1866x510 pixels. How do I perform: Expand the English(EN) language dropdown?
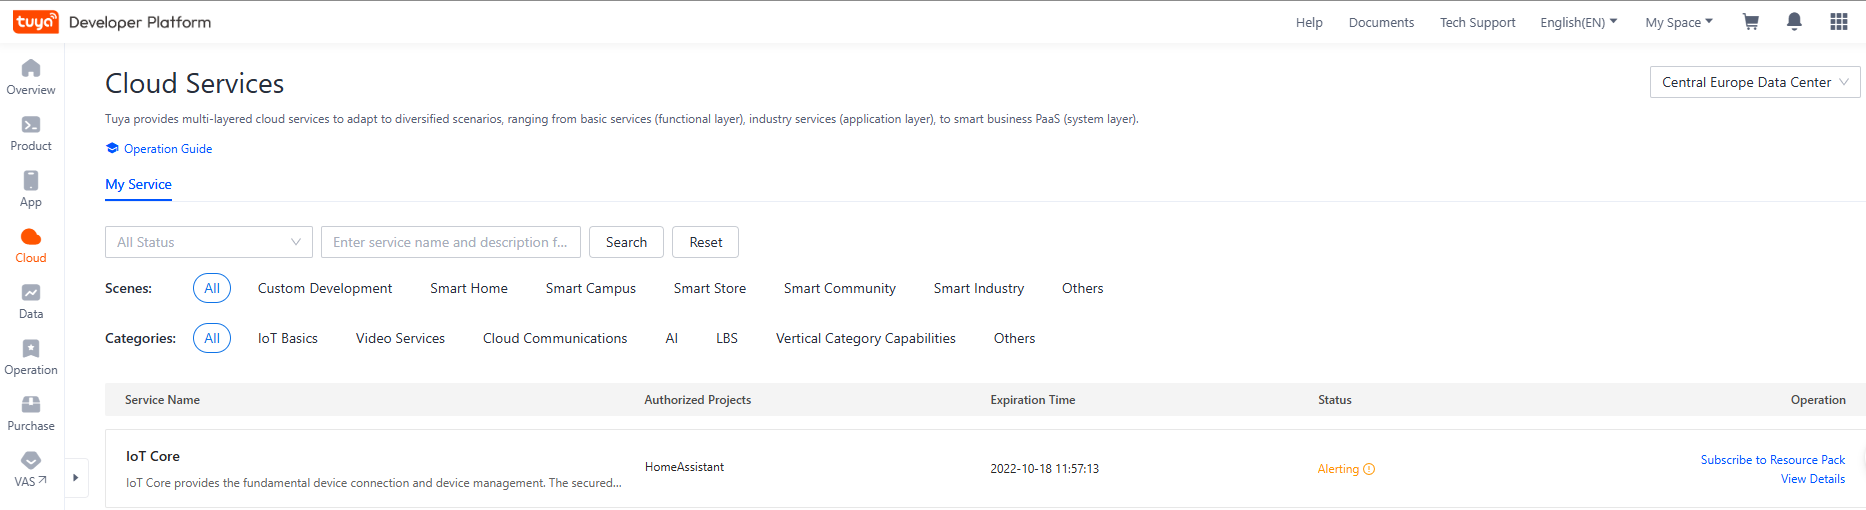click(1579, 22)
